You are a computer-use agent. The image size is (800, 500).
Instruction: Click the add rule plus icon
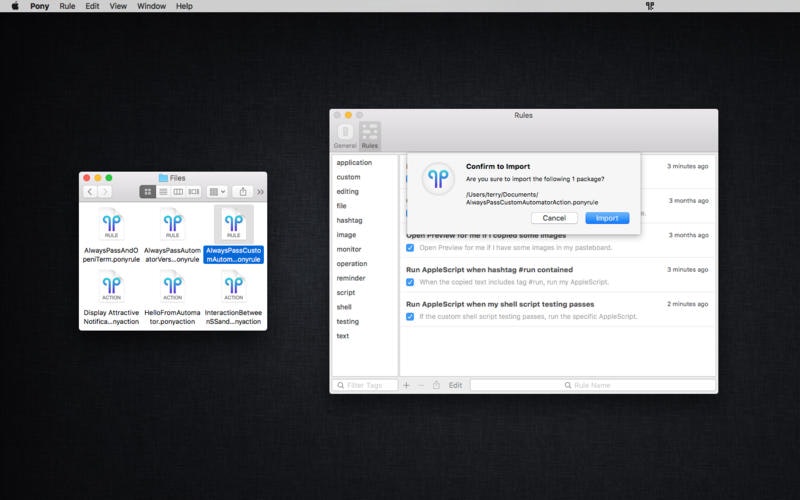(407, 385)
